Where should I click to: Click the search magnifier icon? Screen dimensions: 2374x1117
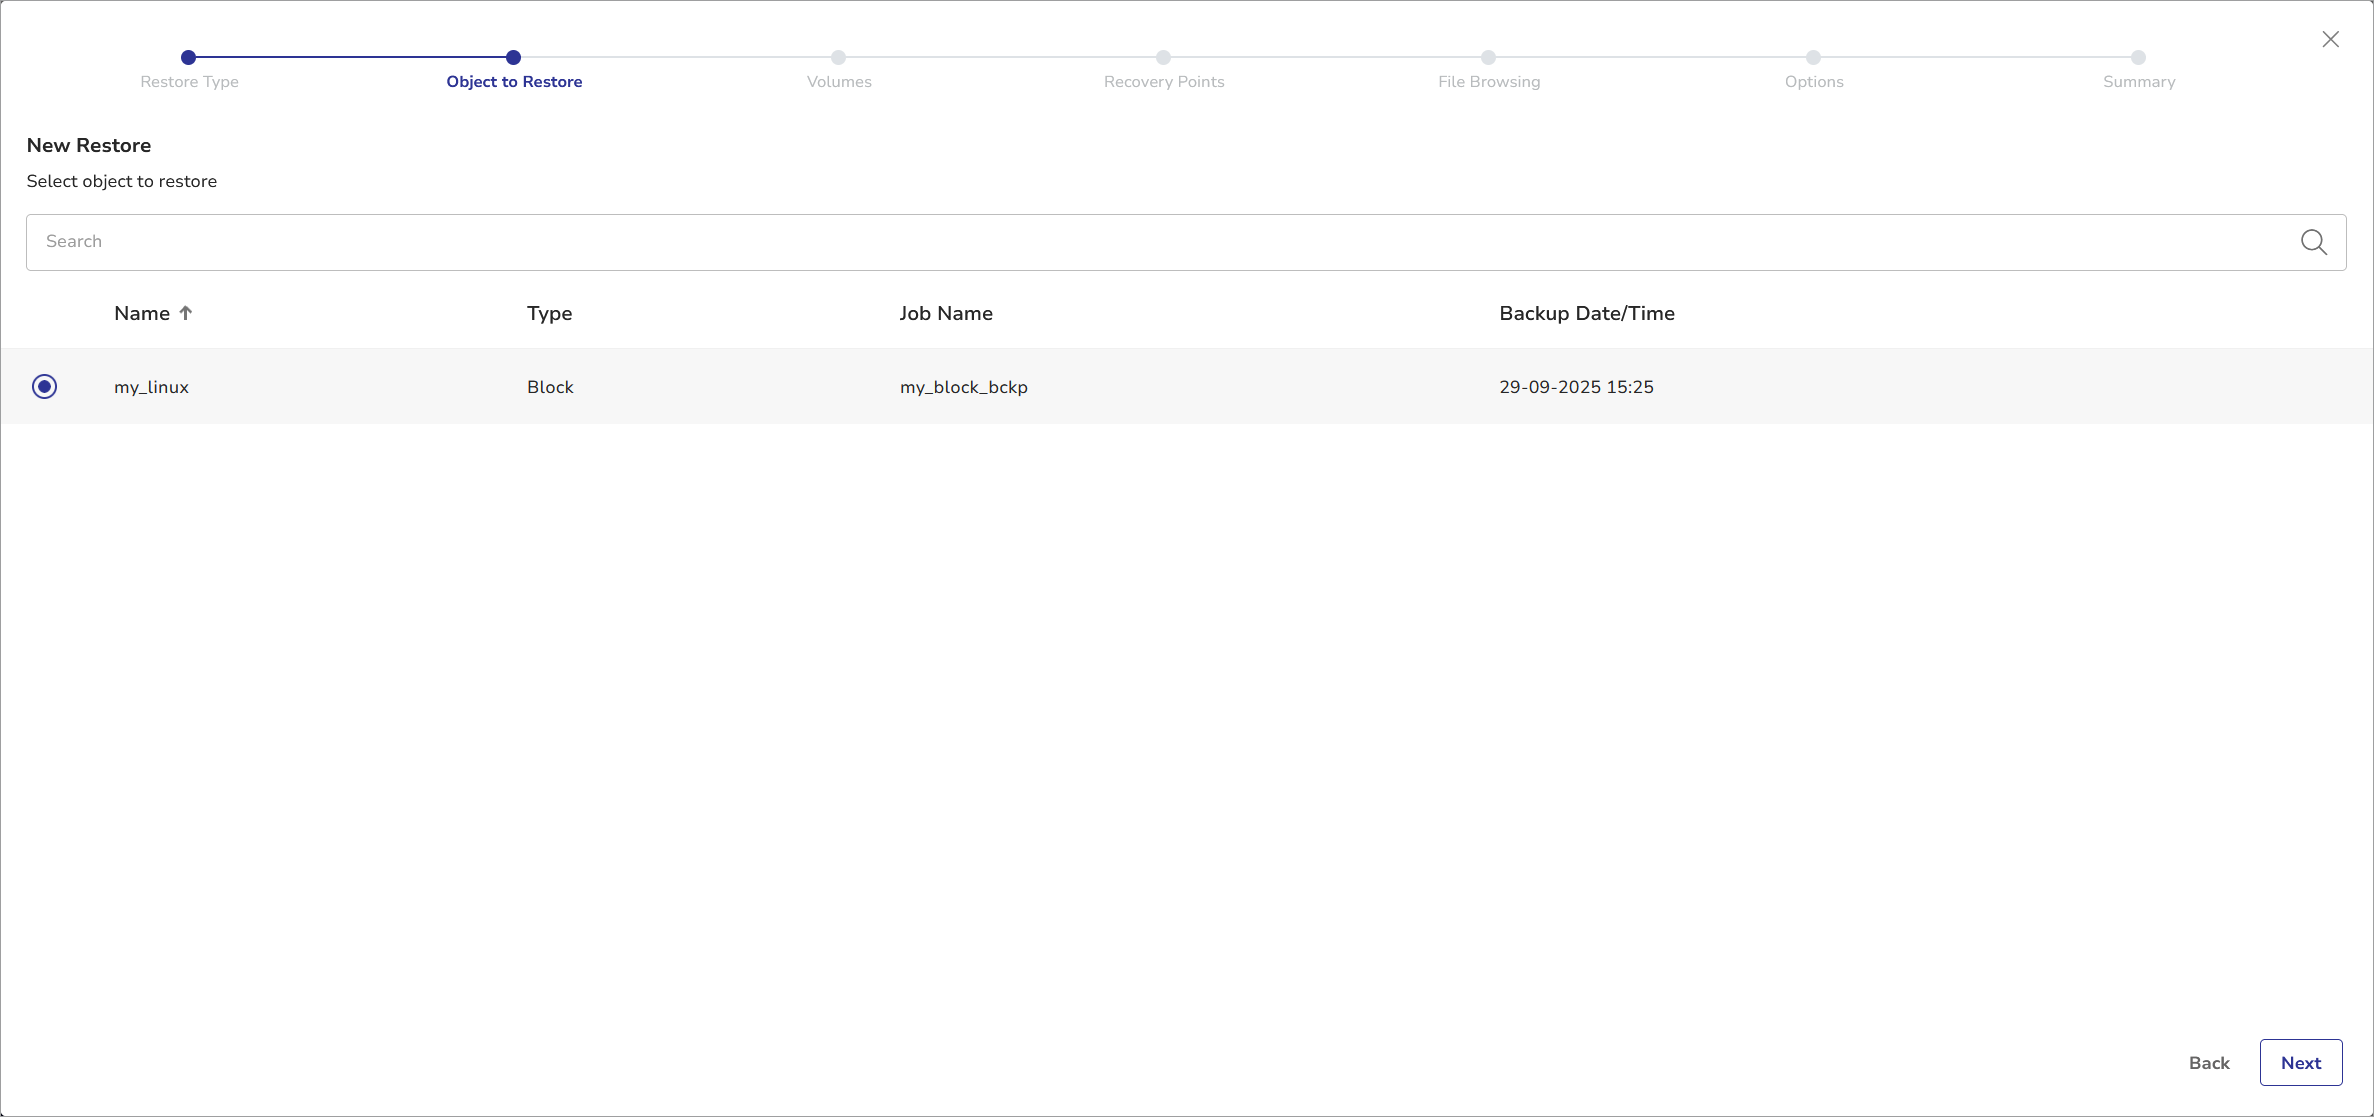[x=2313, y=242]
